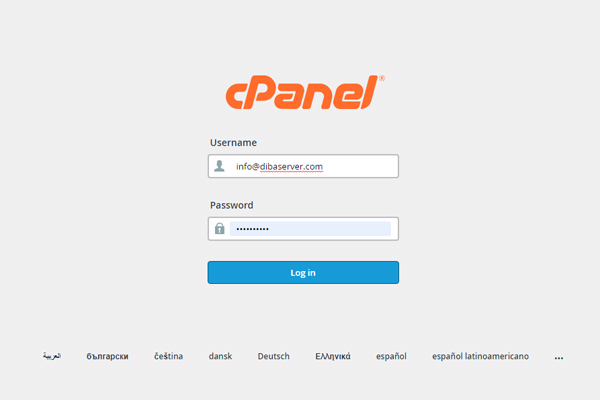Screen dimensions: 600x400
Task: Click the Password label
Action: click(x=232, y=205)
